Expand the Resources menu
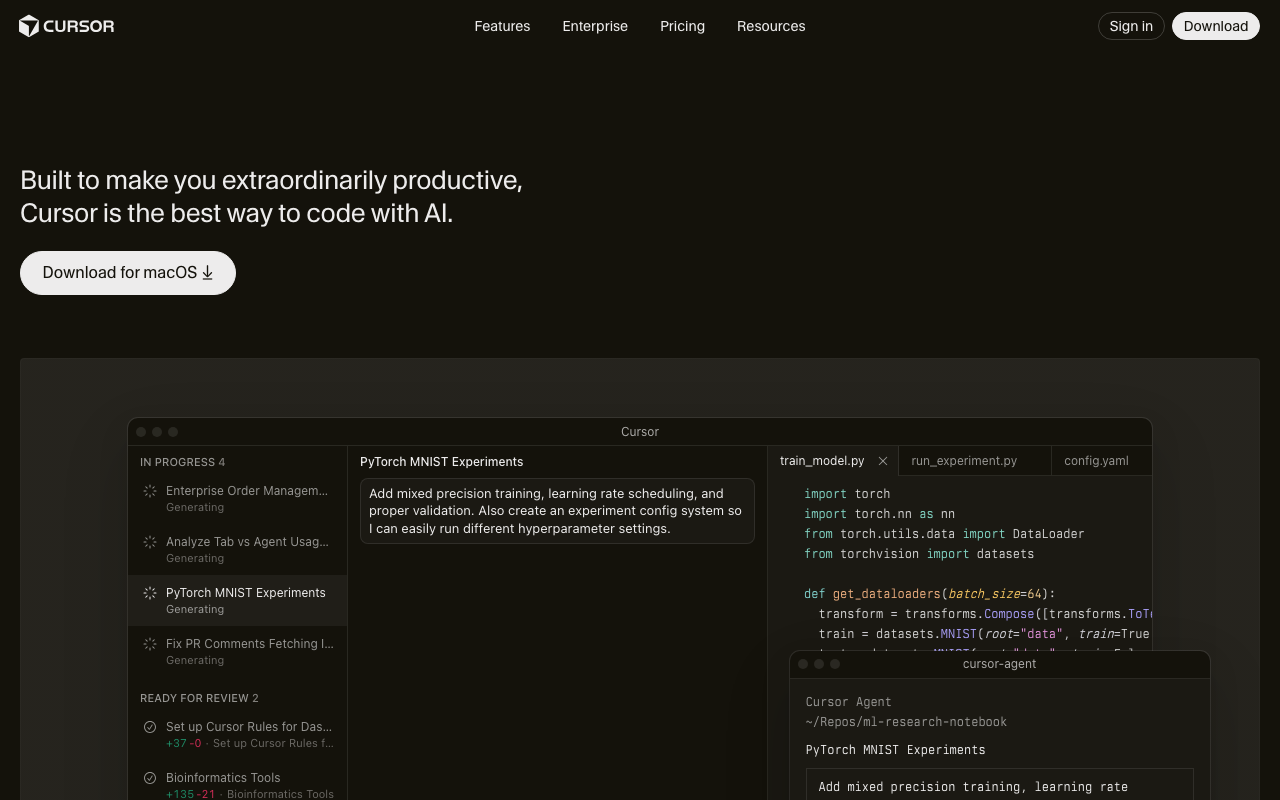1280x800 pixels. coord(771,26)
